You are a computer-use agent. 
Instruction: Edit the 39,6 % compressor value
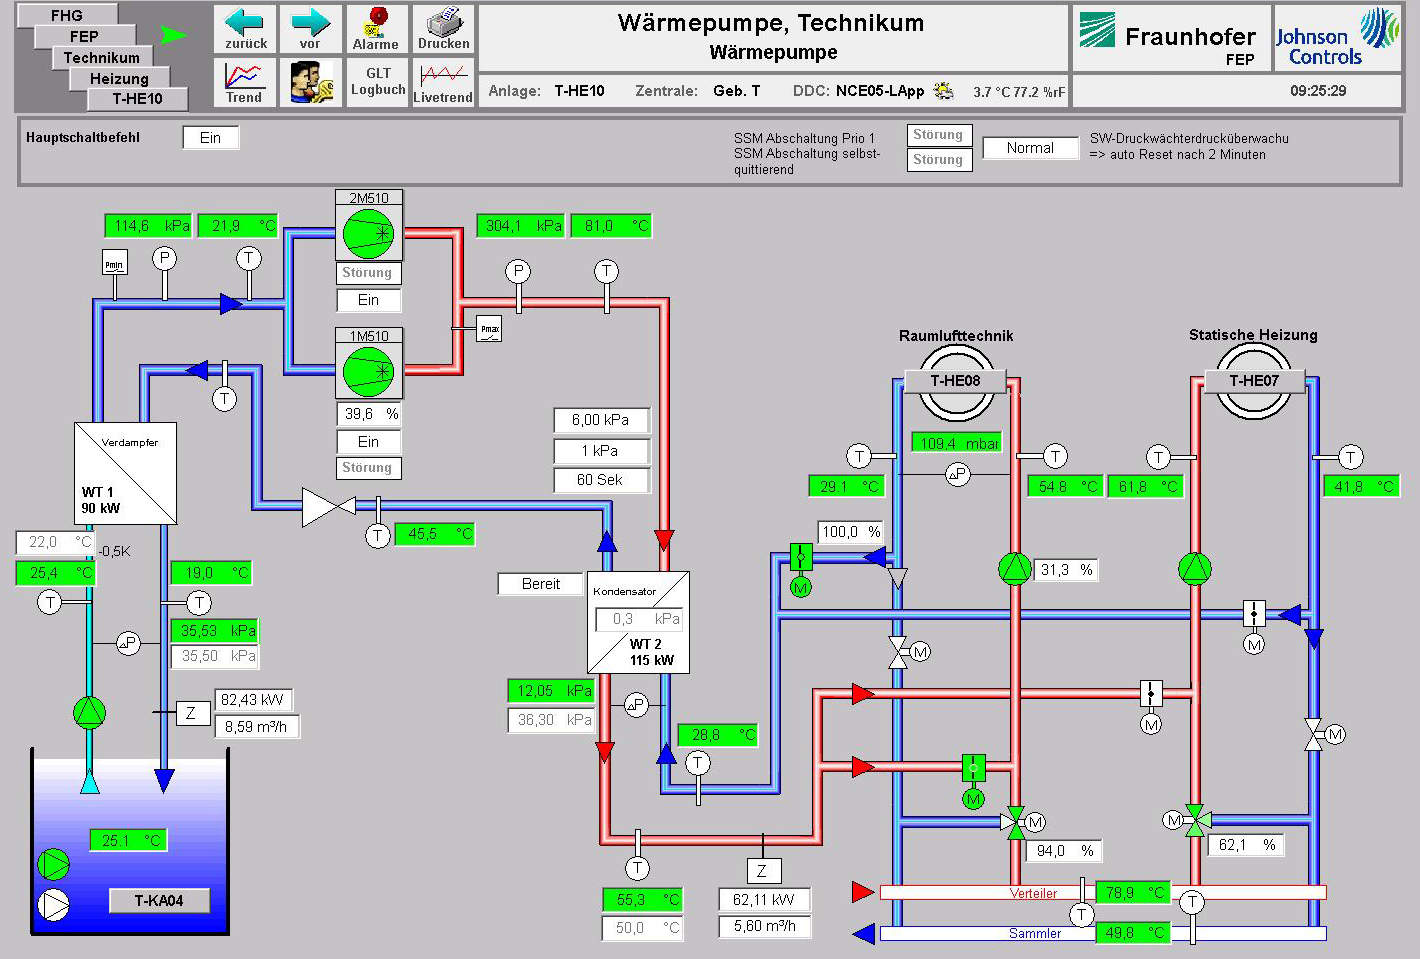(370, 414)
